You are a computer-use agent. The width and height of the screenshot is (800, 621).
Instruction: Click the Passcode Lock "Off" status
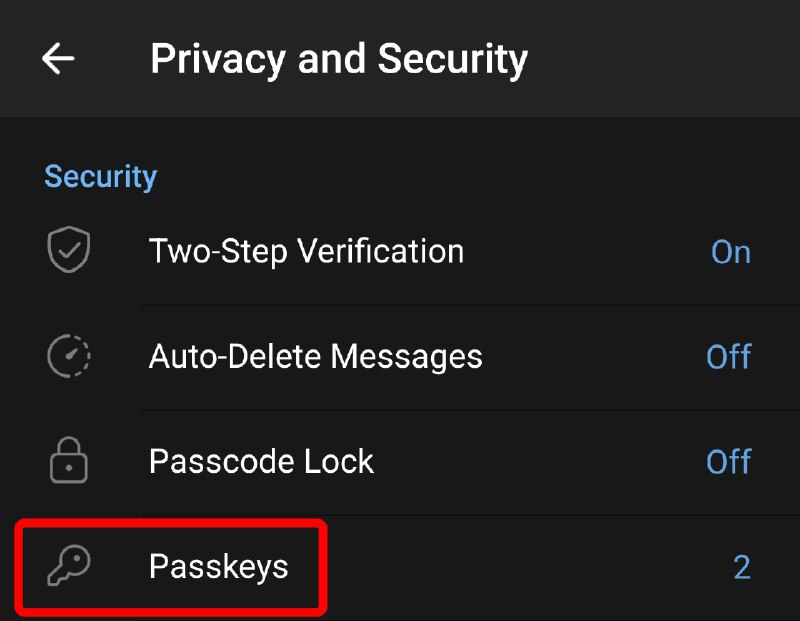728,462
